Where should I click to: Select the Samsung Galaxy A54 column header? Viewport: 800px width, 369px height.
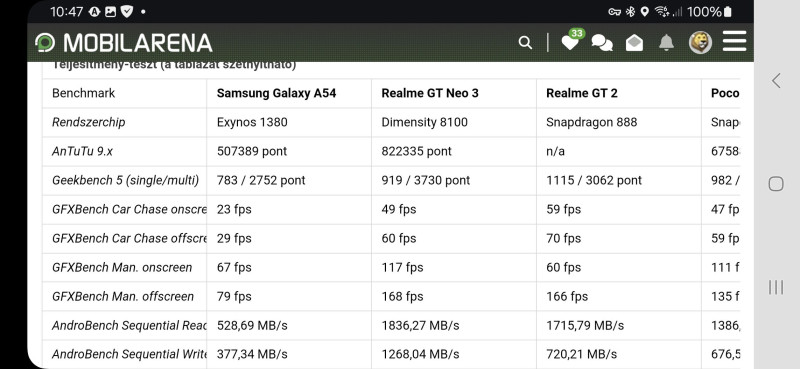277,93
